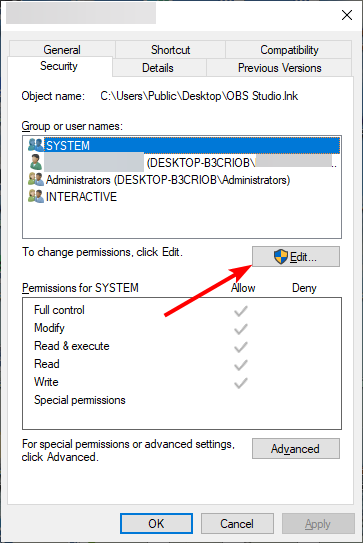Click the Full control Allow checkmark

point(241,311)
